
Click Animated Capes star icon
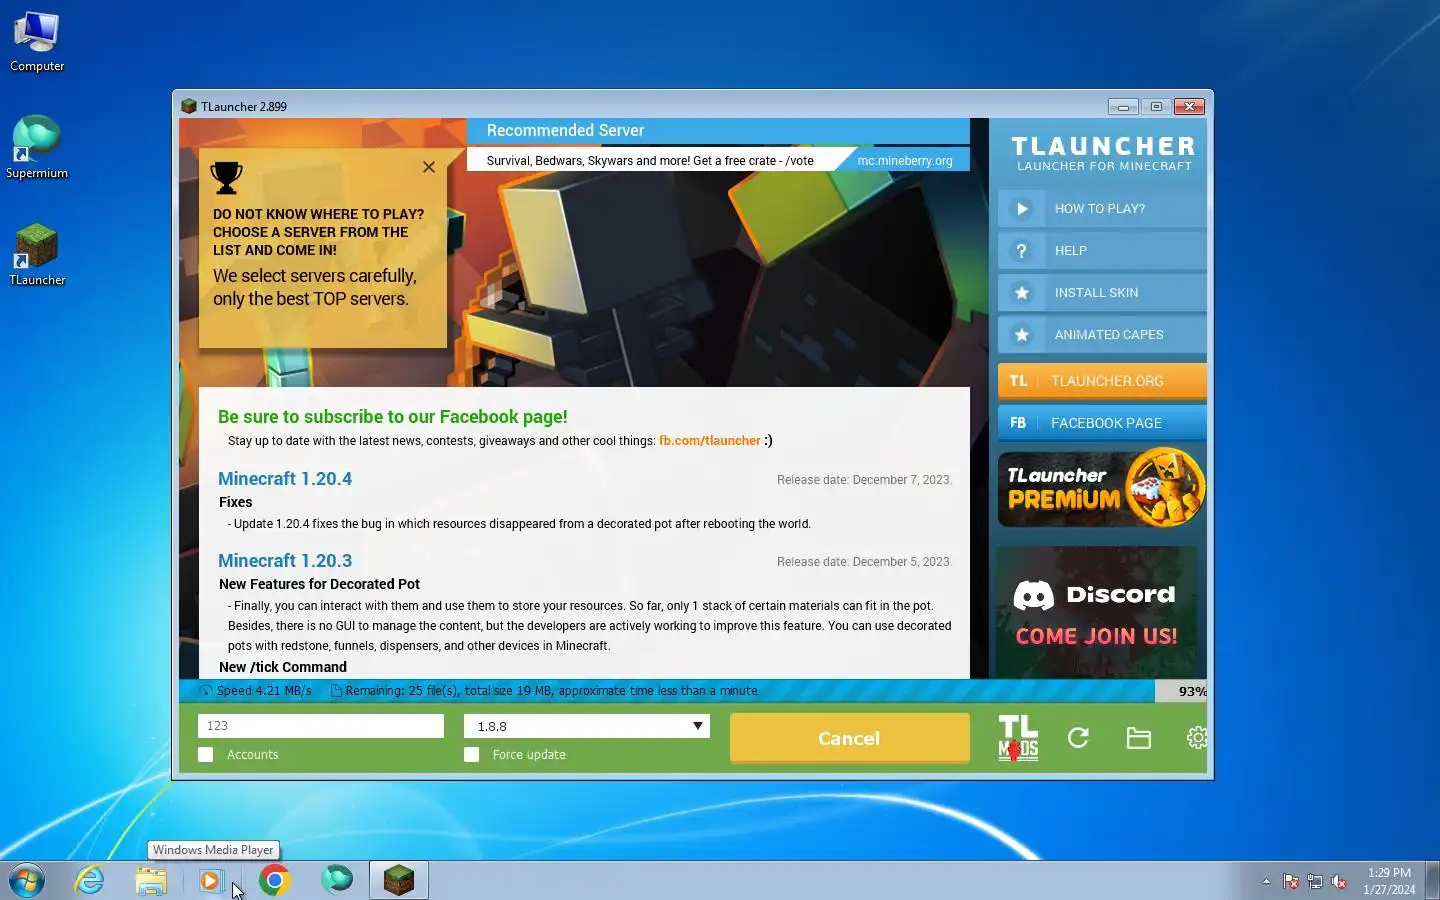click(1021, 335)
